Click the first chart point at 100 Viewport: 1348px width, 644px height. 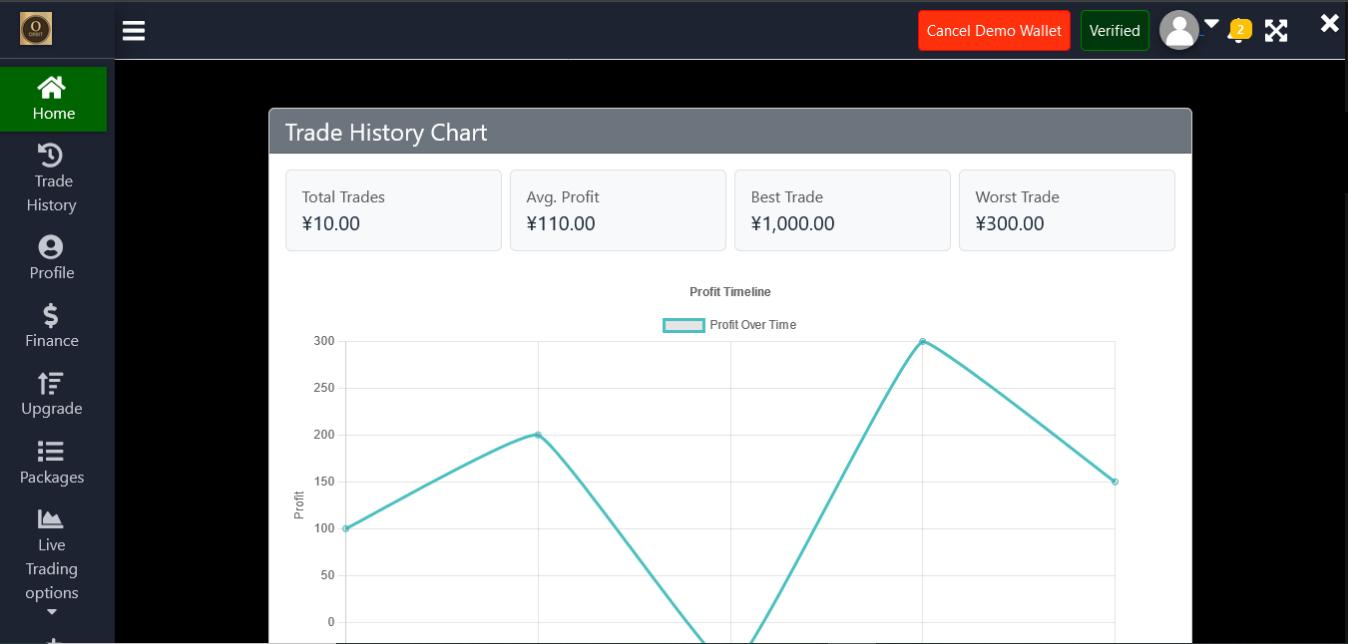click(x=346, y=528)
